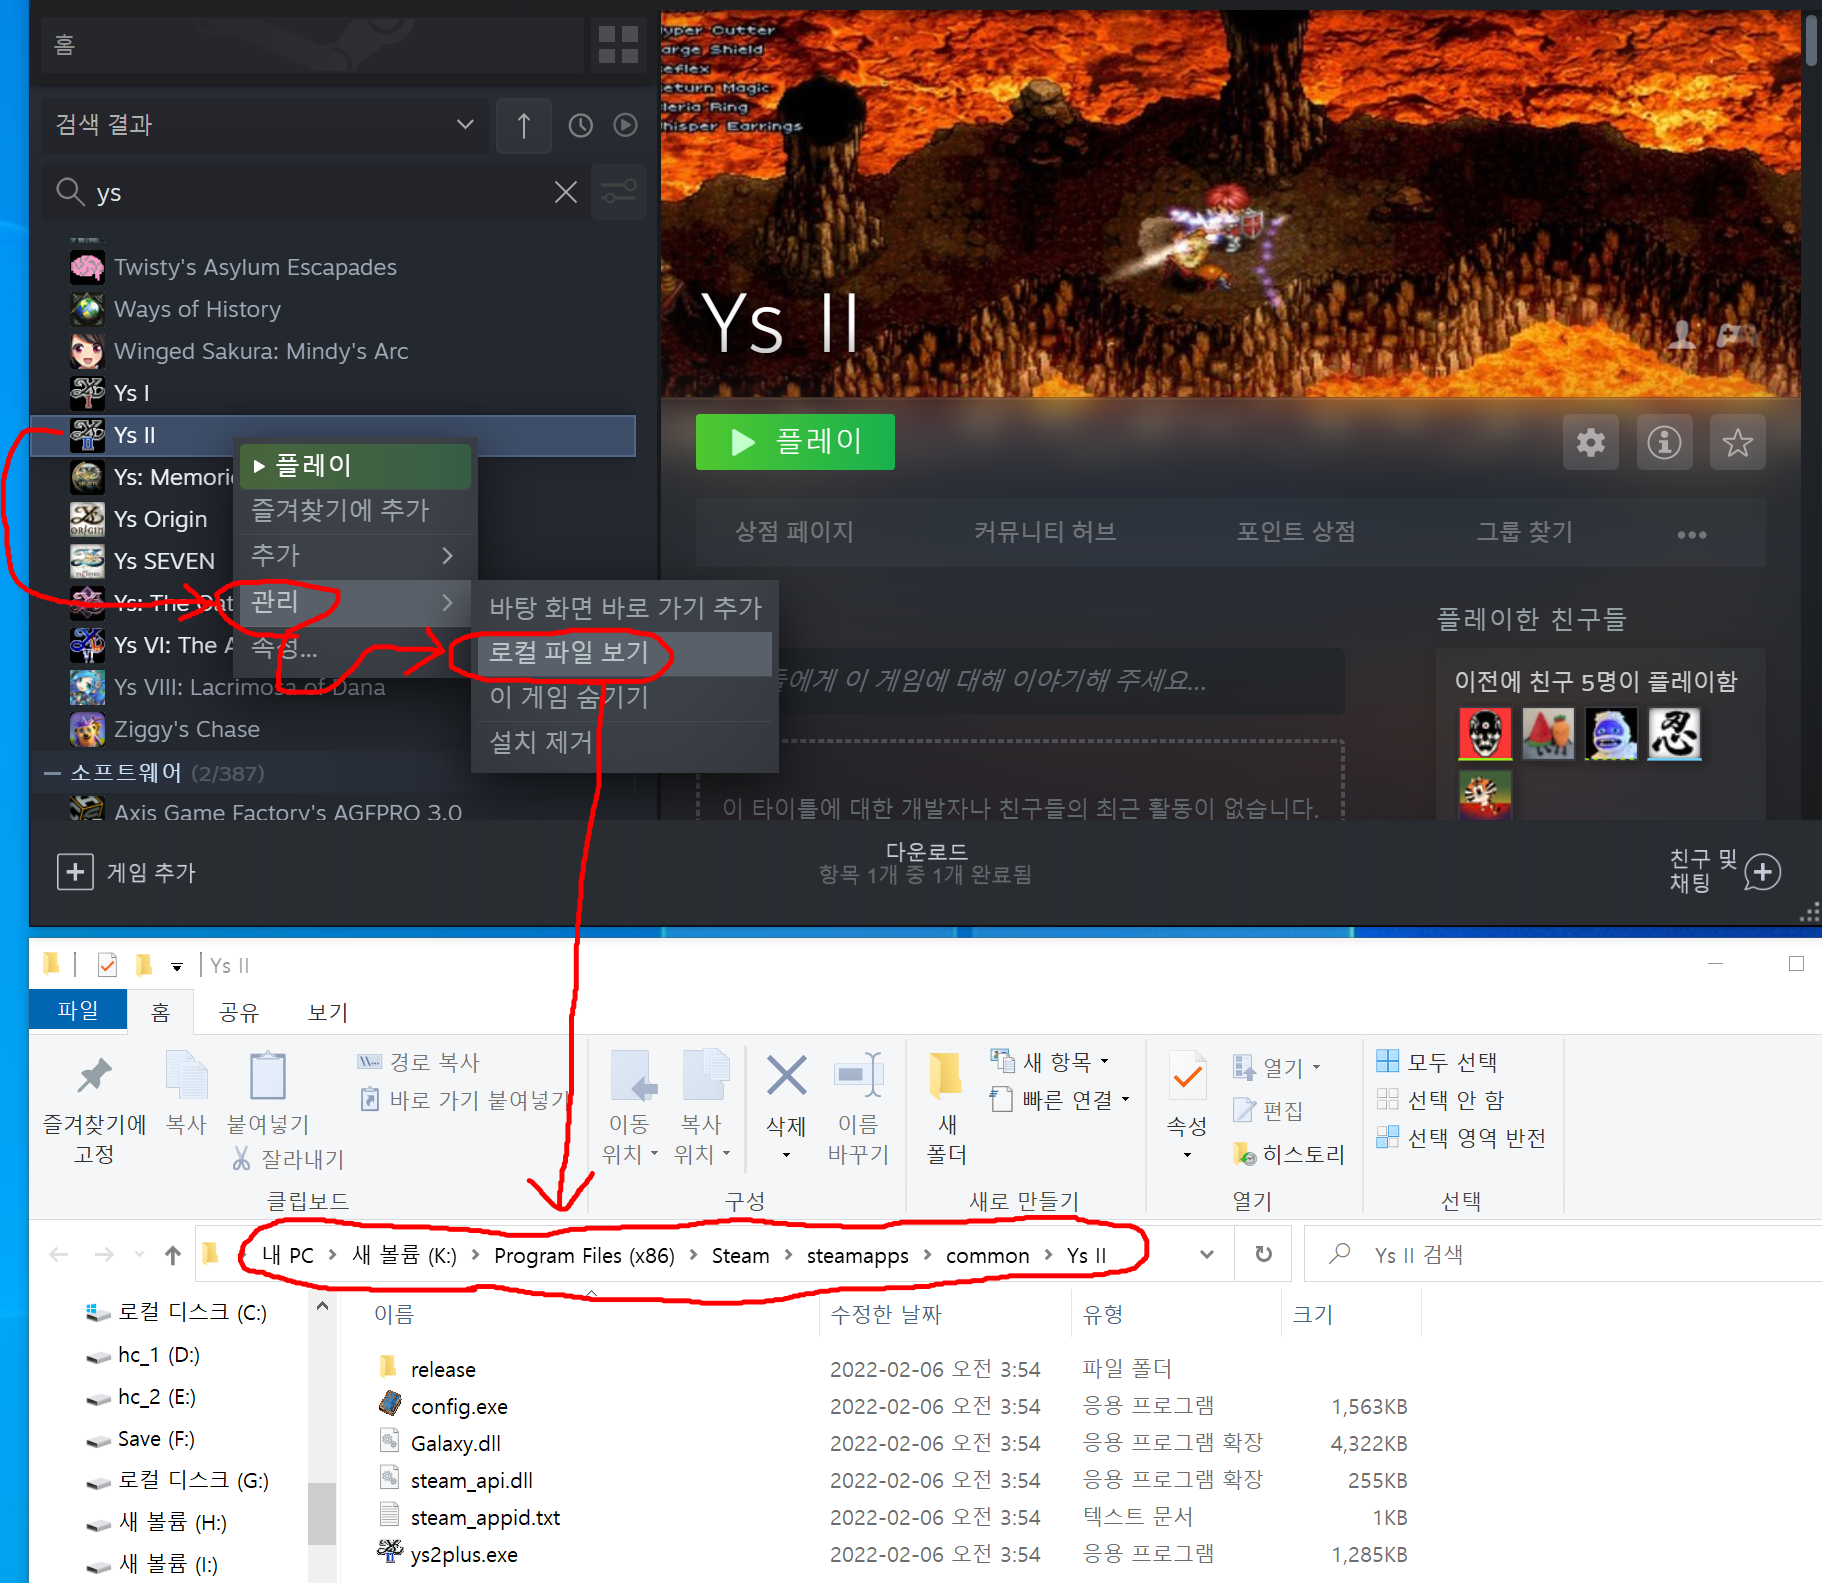This screenshot has height=1583, width=1822.
Task: Click the ready-to-play filter icon
Action: 625,125
